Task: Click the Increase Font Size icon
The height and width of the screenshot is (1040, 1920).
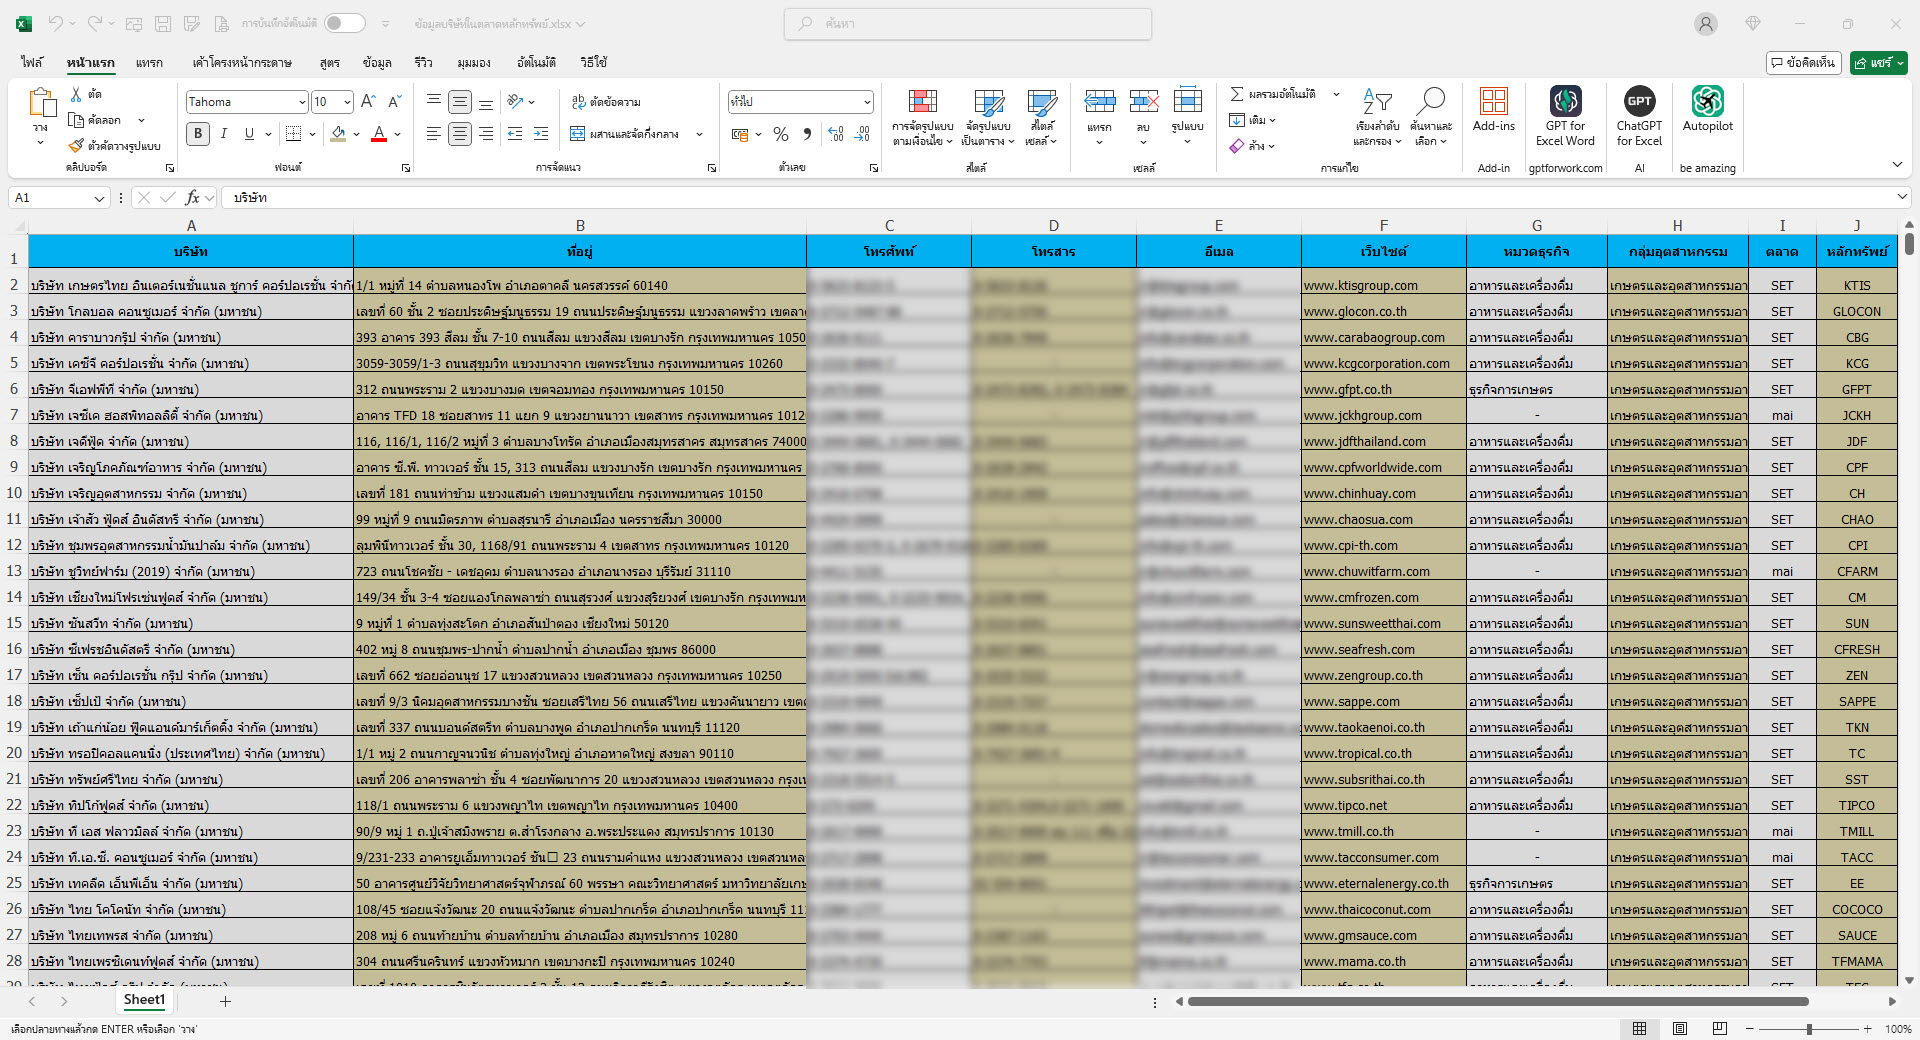Action: 368,102
